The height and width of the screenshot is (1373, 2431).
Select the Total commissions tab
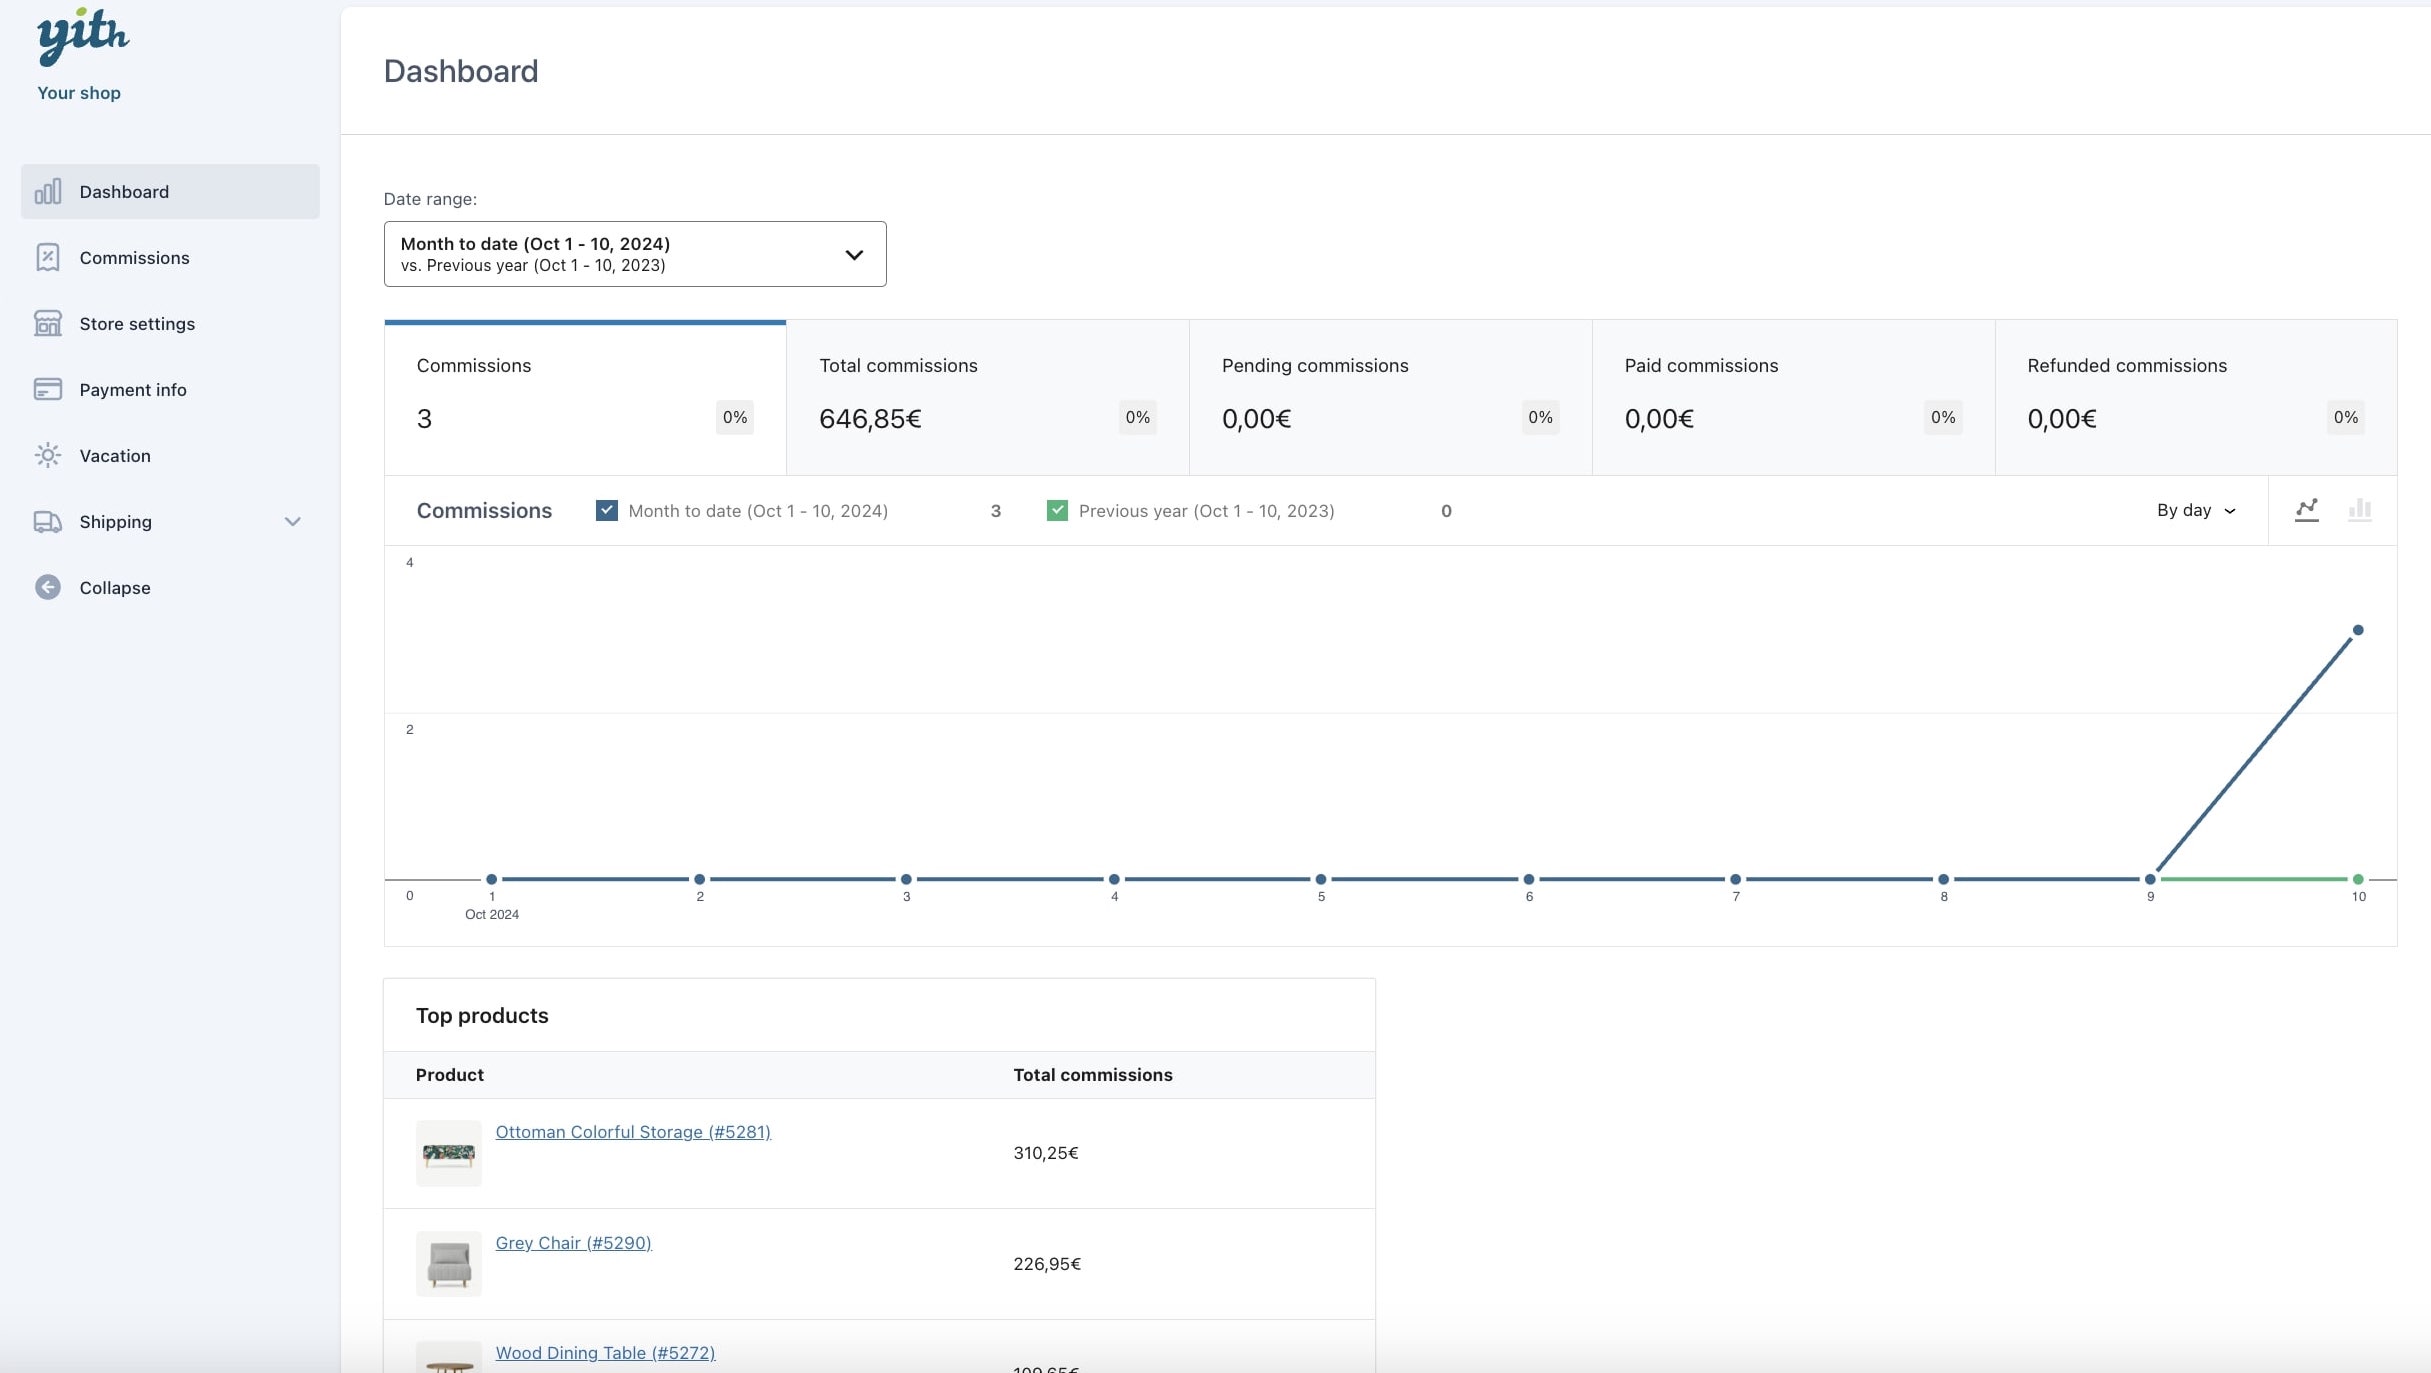tap(987, 397)
